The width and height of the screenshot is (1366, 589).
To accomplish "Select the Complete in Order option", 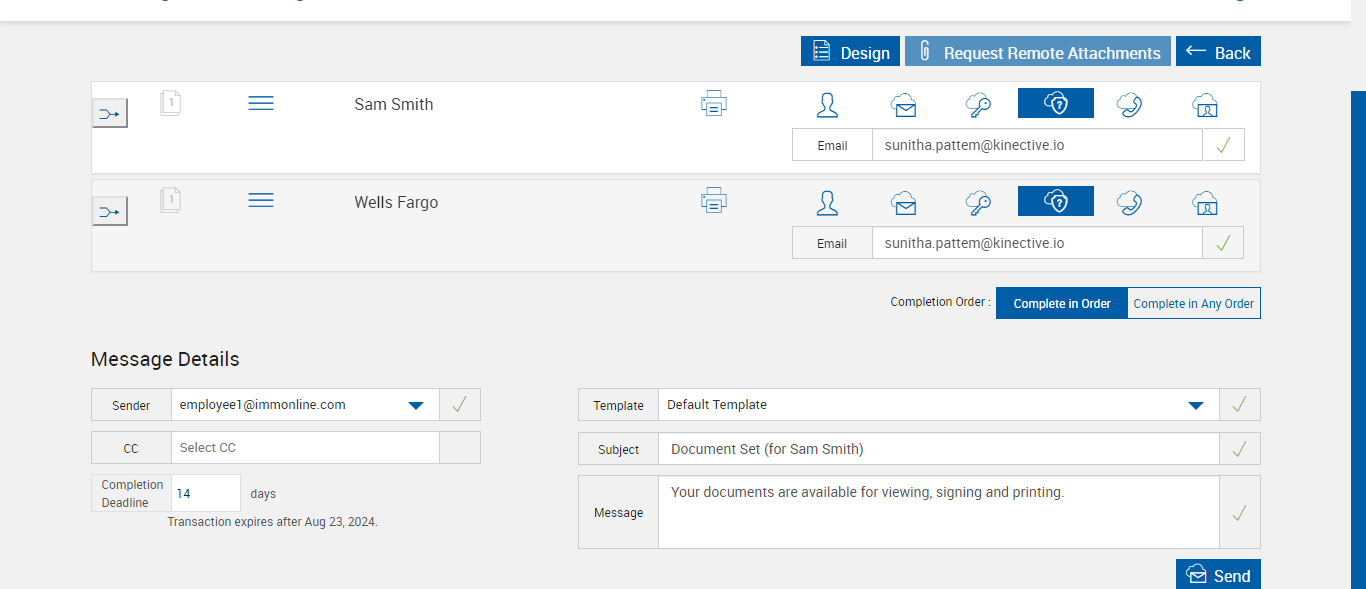I will [x=1062, y=304].
